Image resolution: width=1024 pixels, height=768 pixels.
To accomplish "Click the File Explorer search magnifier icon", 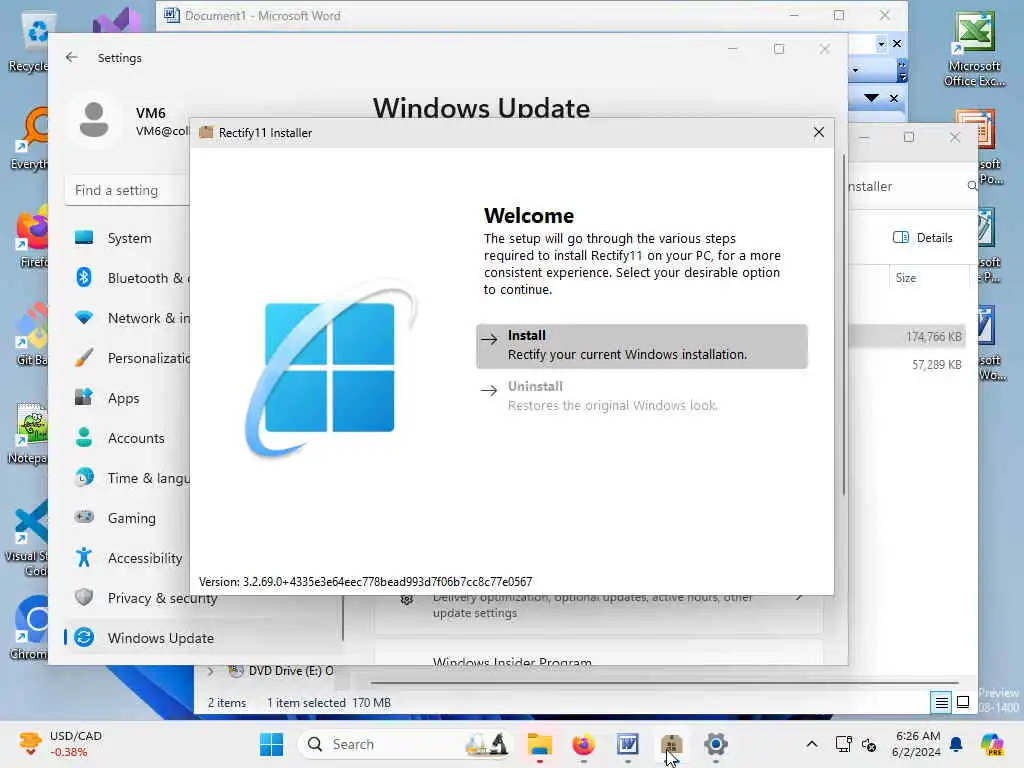I will pos(972,186).
